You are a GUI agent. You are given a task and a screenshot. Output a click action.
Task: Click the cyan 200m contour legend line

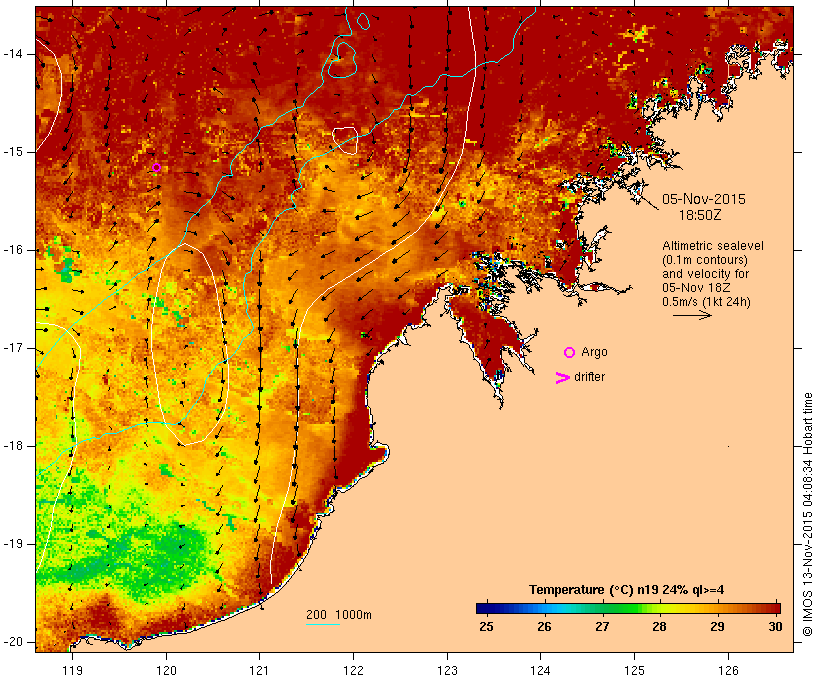pyautogui.click(x=323, y=624)
